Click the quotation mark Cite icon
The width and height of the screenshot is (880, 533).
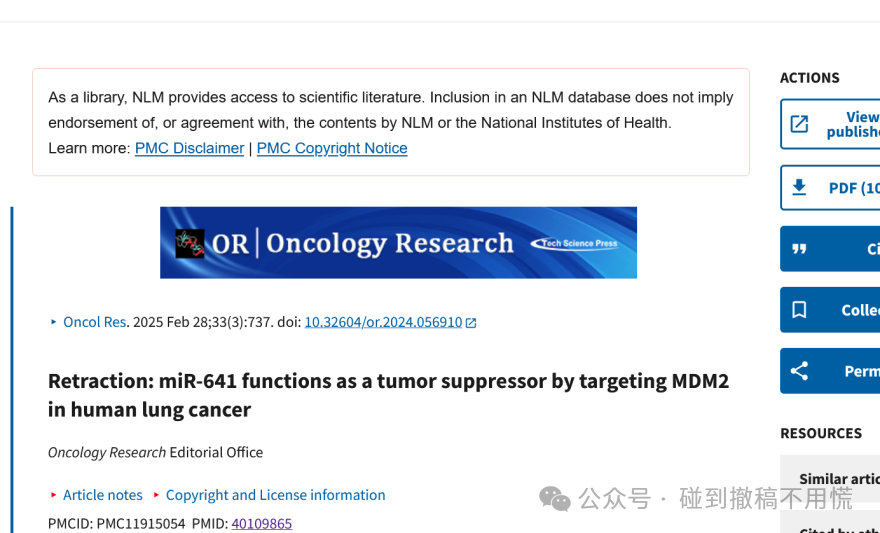799,249
